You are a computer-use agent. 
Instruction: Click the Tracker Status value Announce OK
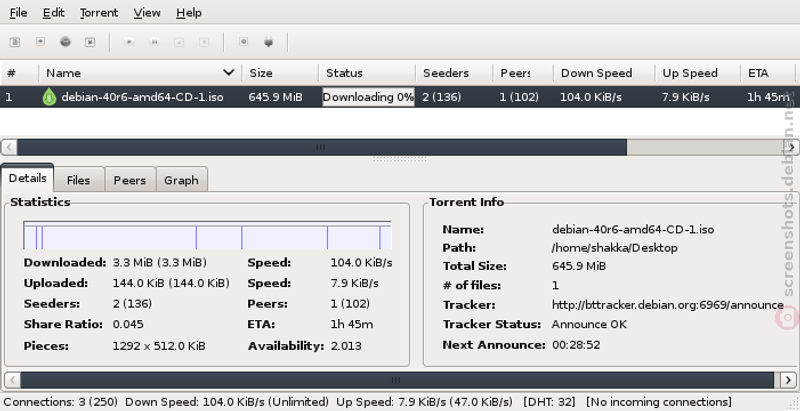[x=589, y=324]
